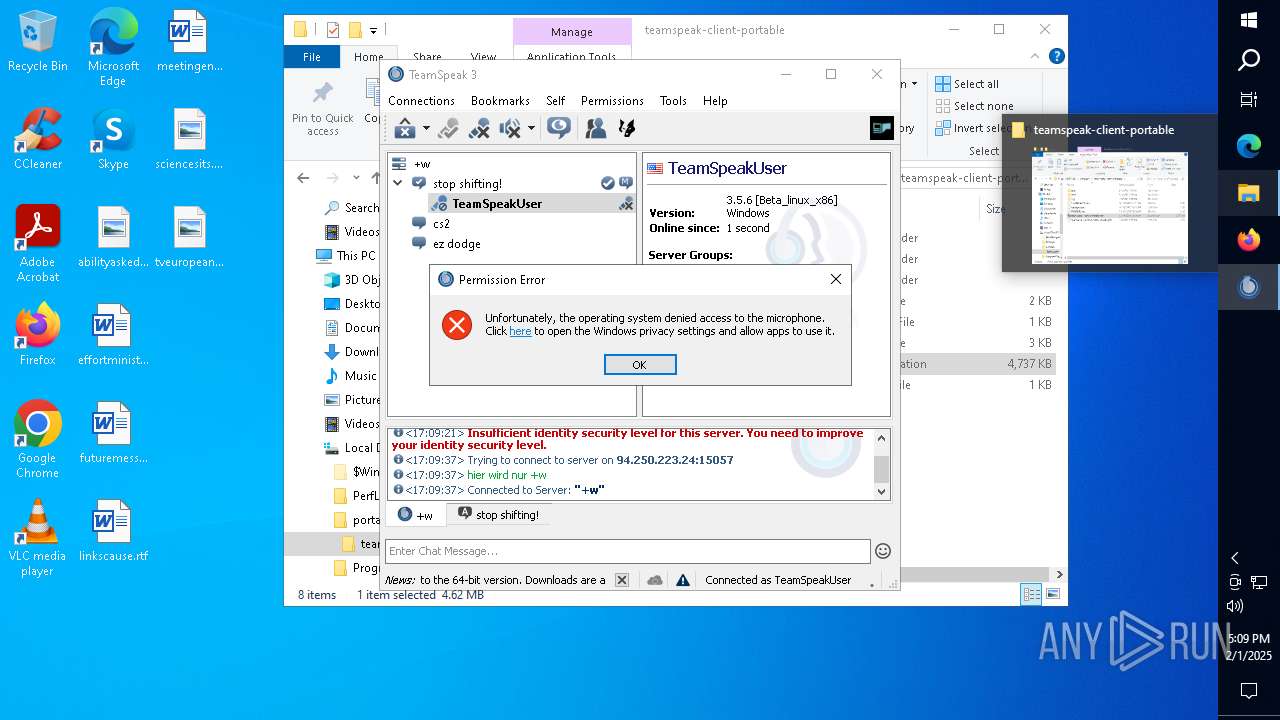
Task: Select Music in Explorer navigation pane
Action: click(x=351, y=376)
